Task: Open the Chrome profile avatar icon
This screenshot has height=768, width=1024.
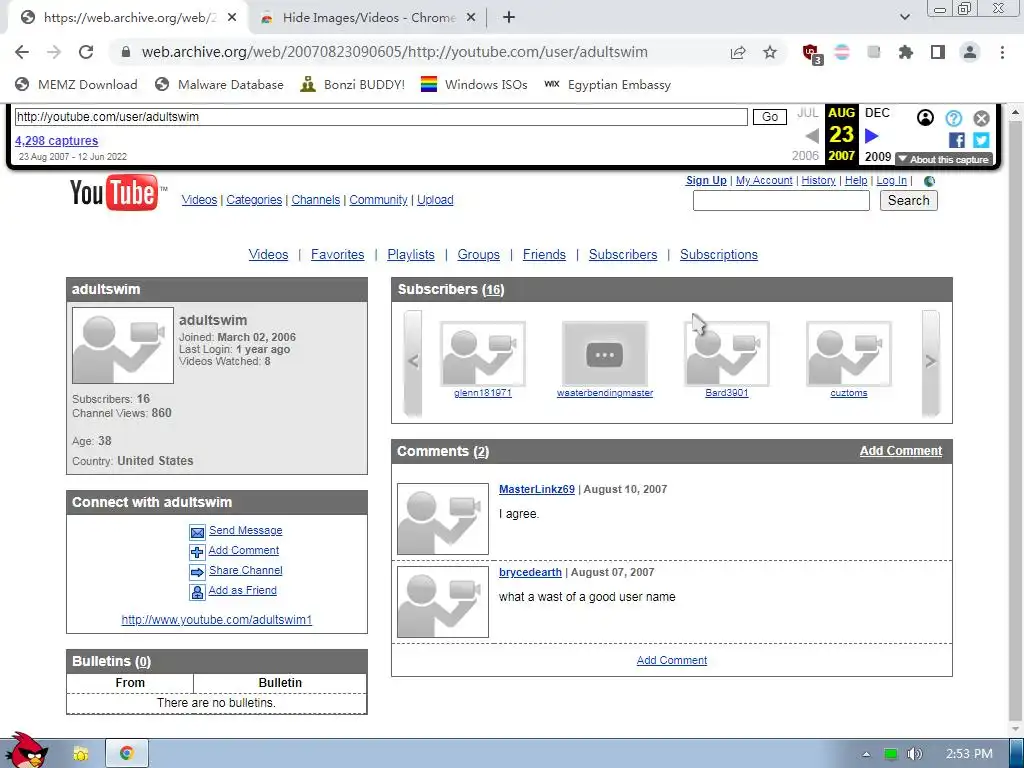Action: click(970, 52)
